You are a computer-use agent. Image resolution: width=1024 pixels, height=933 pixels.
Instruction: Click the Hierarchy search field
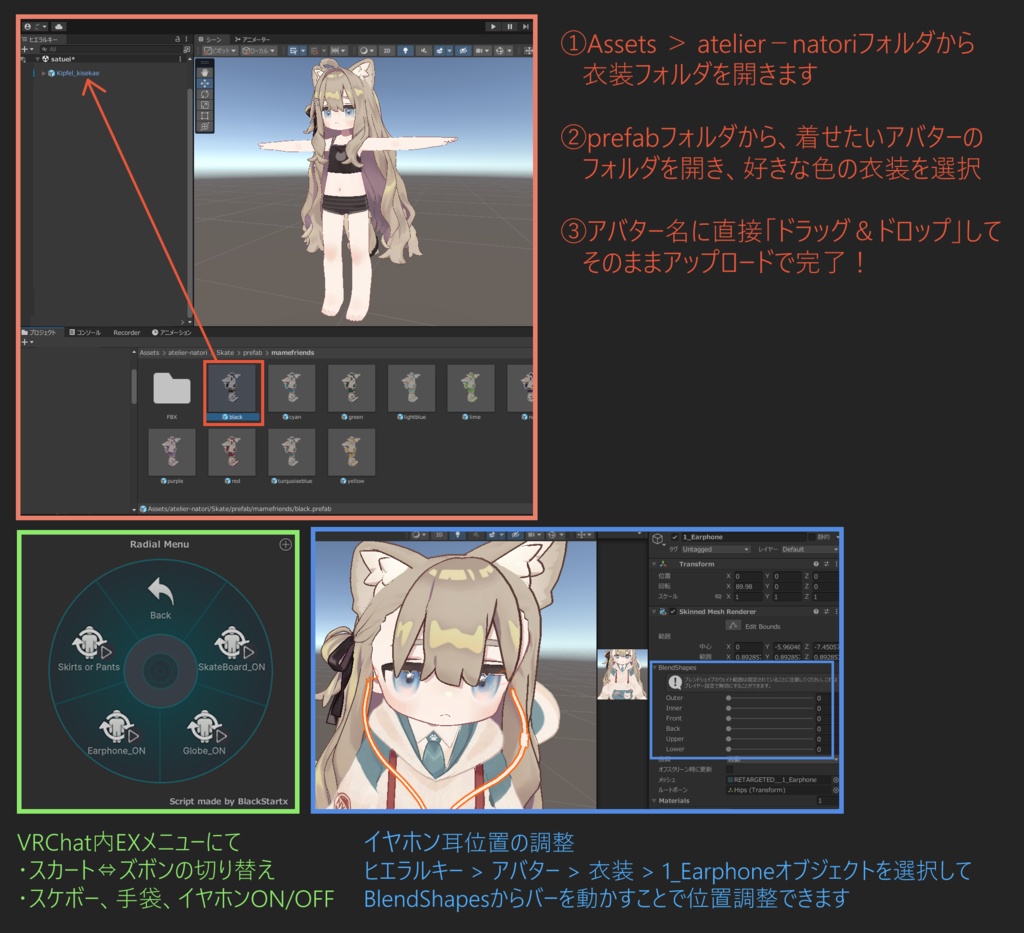[111, 49]
